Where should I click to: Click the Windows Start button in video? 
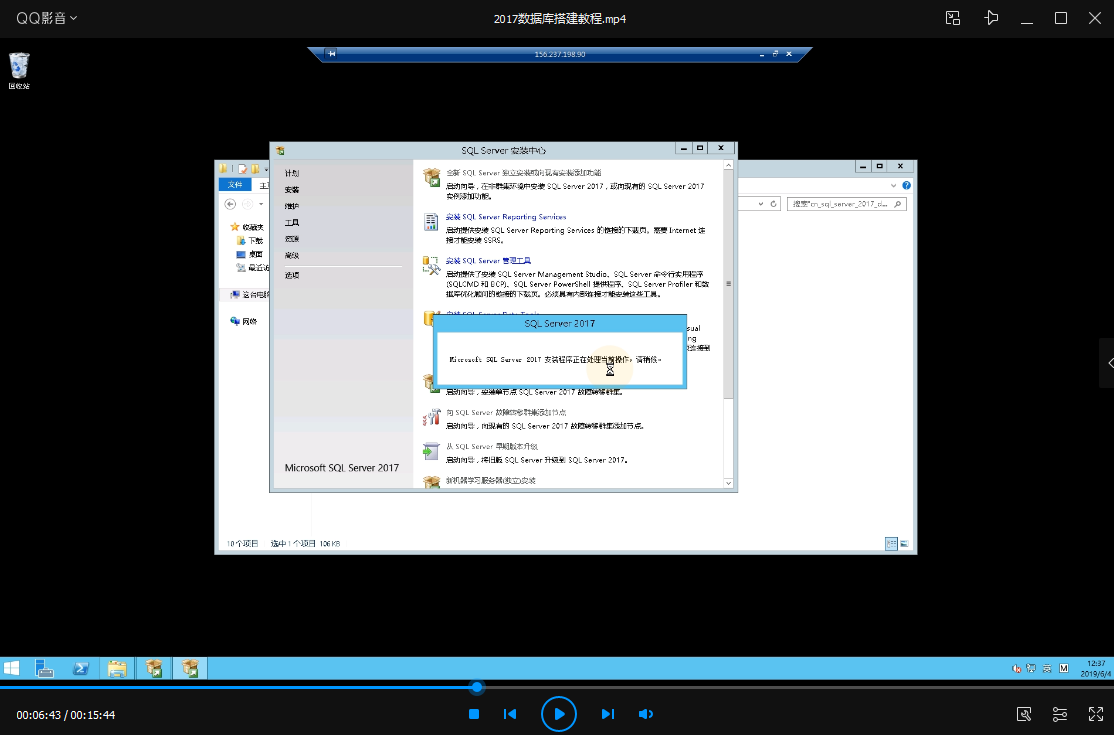(x=11, y=668)
